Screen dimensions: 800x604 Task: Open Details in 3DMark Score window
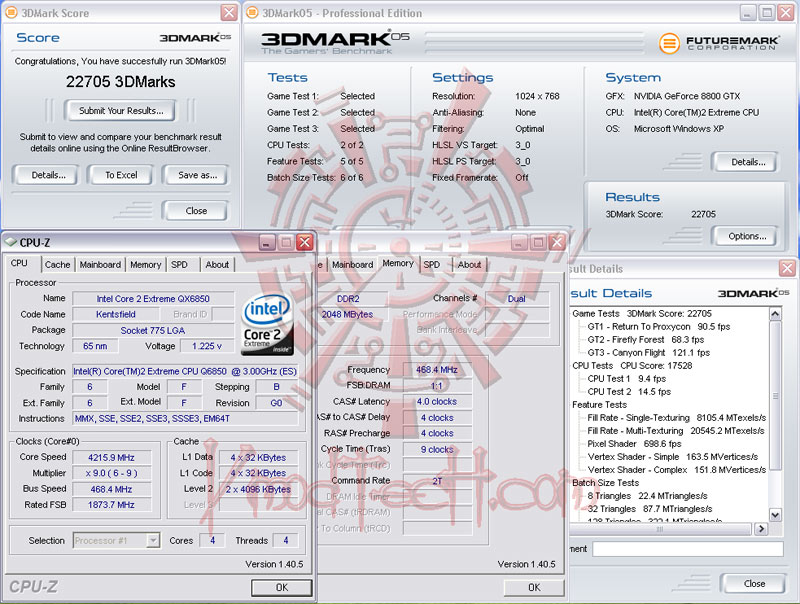pos(48,175)
